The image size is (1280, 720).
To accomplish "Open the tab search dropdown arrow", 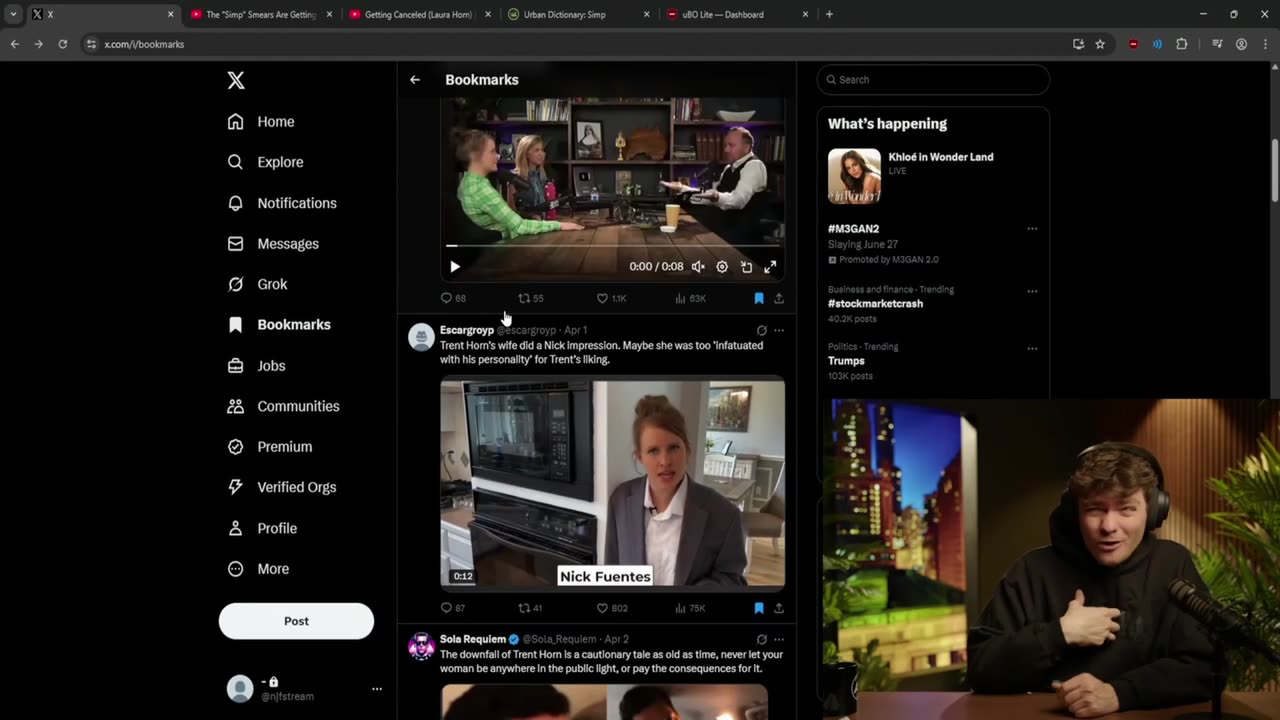I will point(13,15).
